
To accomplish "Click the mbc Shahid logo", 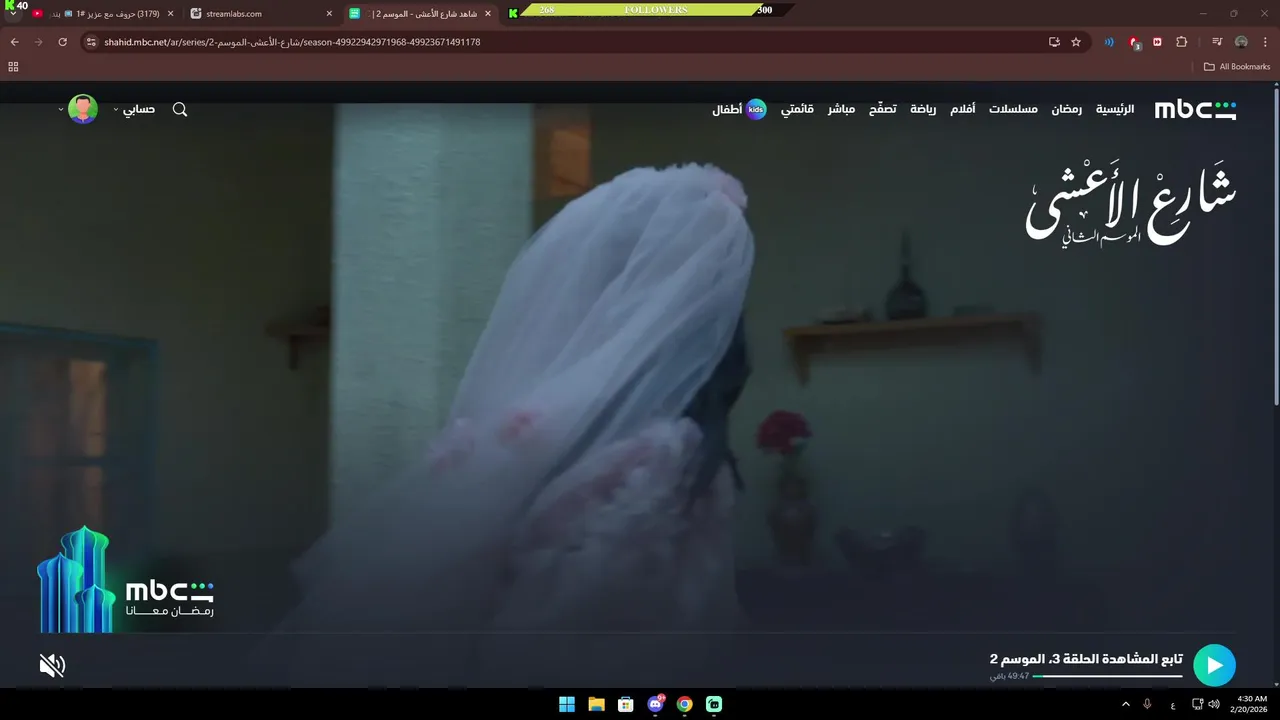I will [x=1195, y=109].
